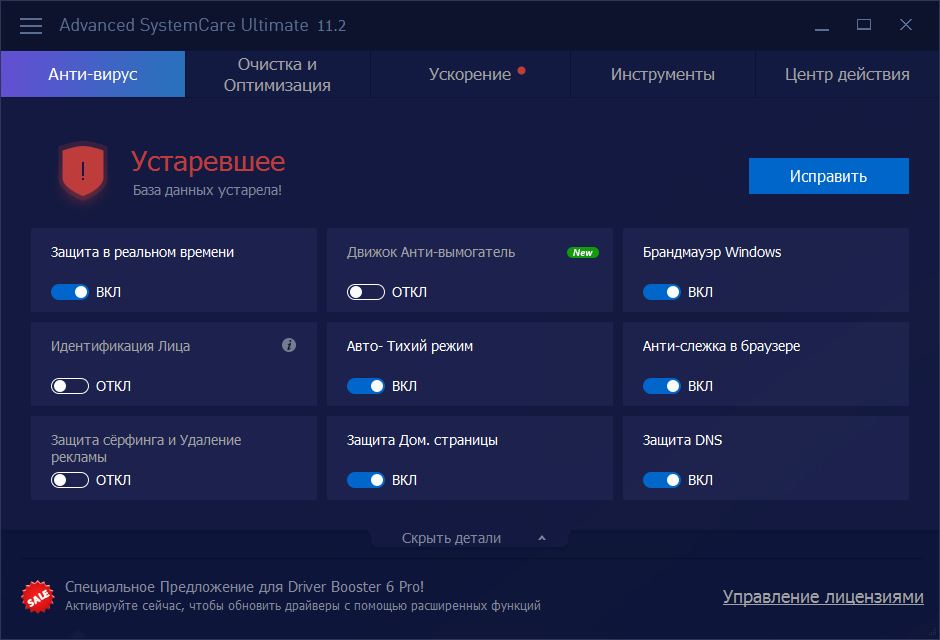Screen dimensions: 940x640
Task: Click the Защита в реальном времени label
Action: click(142, 252)
